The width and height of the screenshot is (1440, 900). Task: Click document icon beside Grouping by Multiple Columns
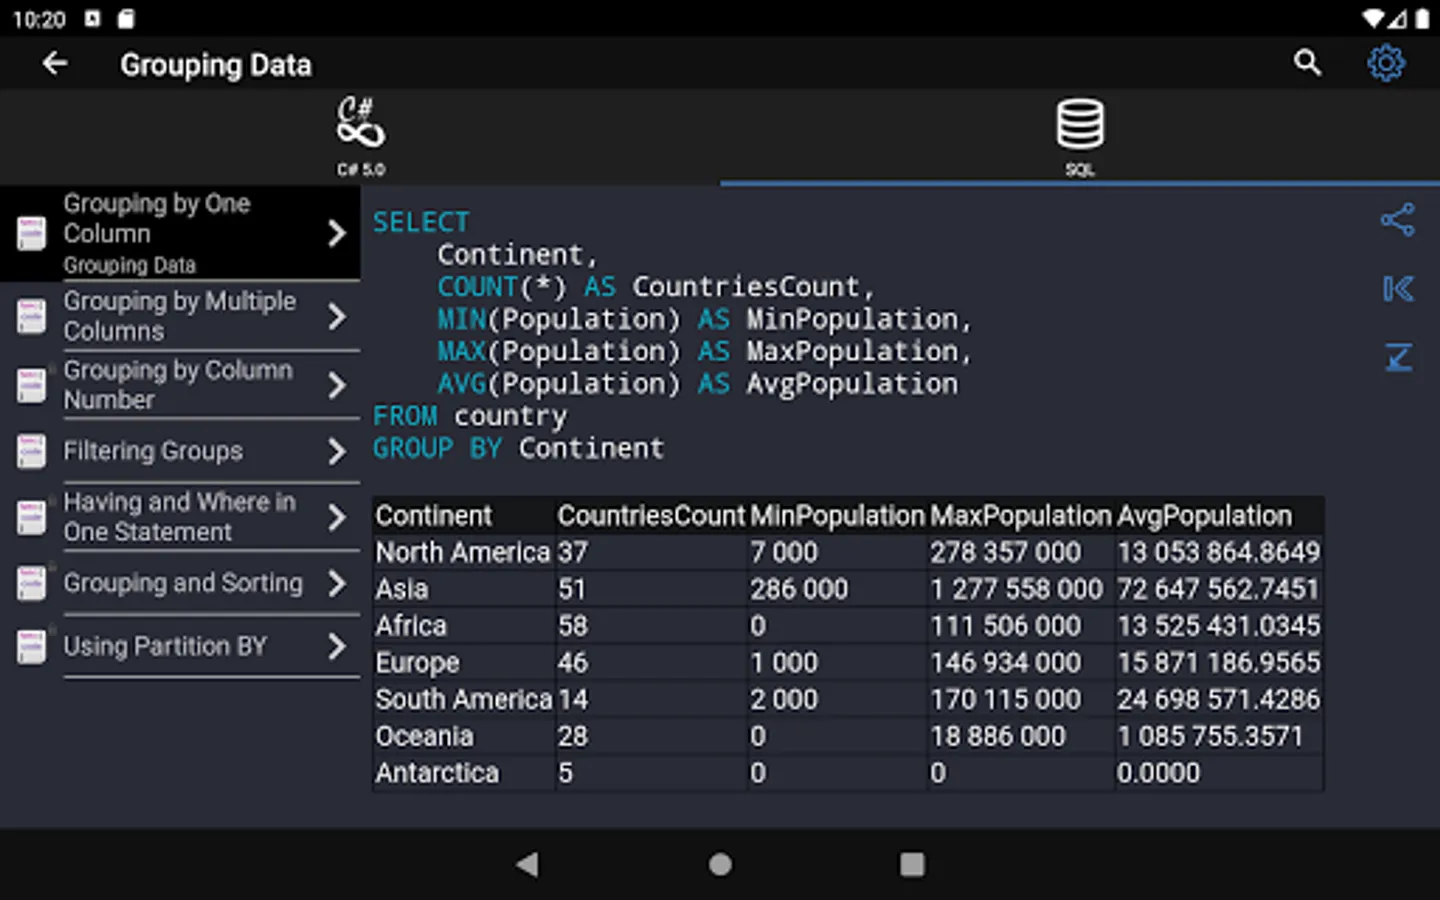pyautogui.click(x=31, y=317)
